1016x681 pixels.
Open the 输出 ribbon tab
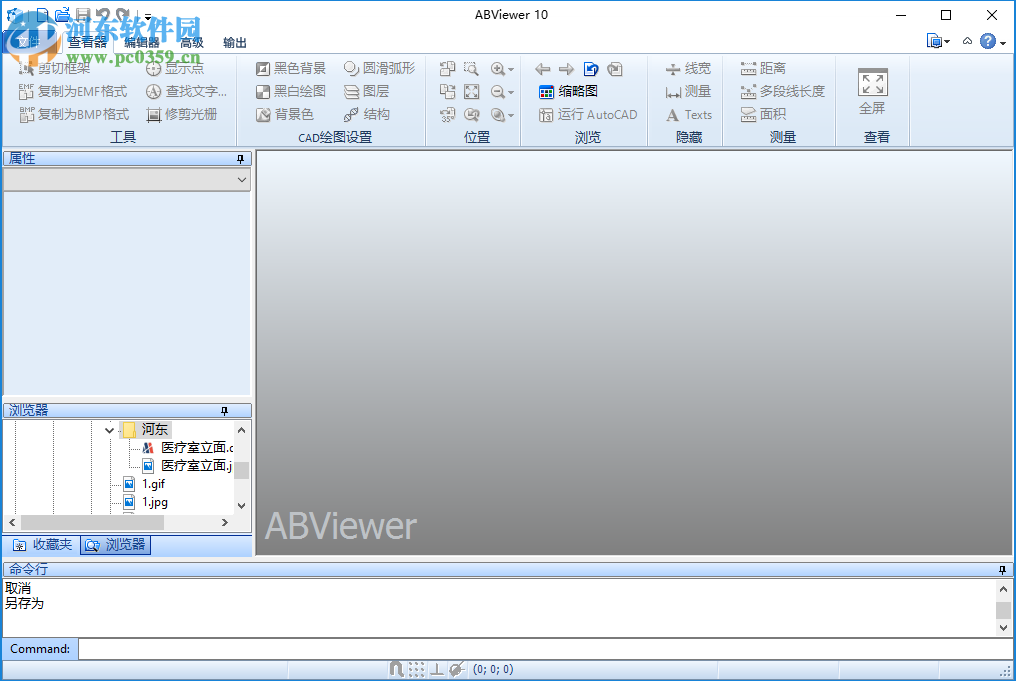[x=236, y=43]
